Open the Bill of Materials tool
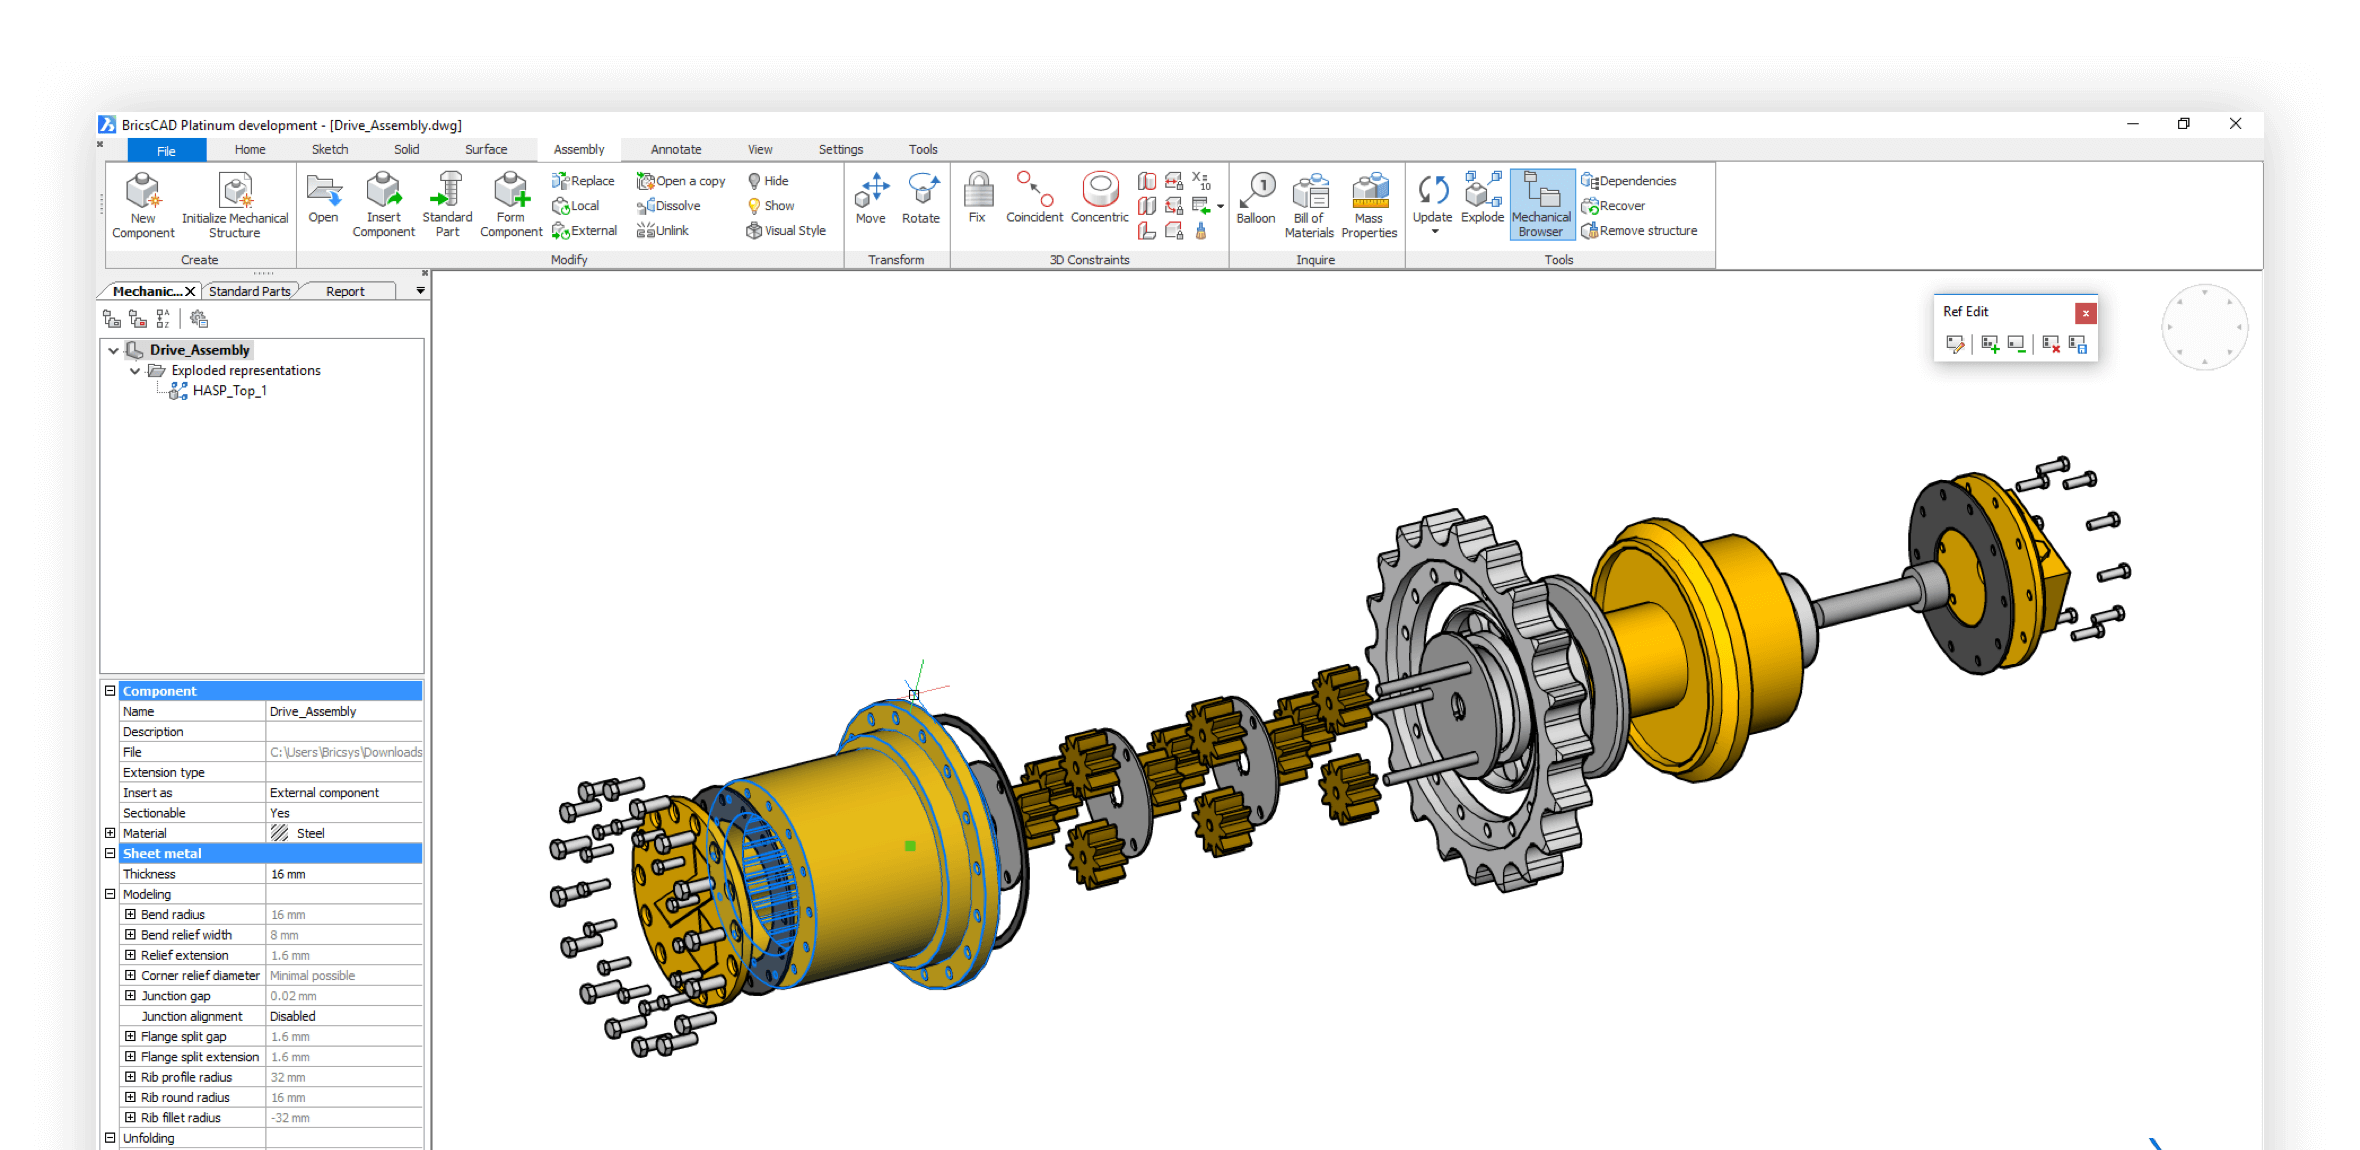This screenshot has height=1150, width=2360. click(x=1309, y=203)
